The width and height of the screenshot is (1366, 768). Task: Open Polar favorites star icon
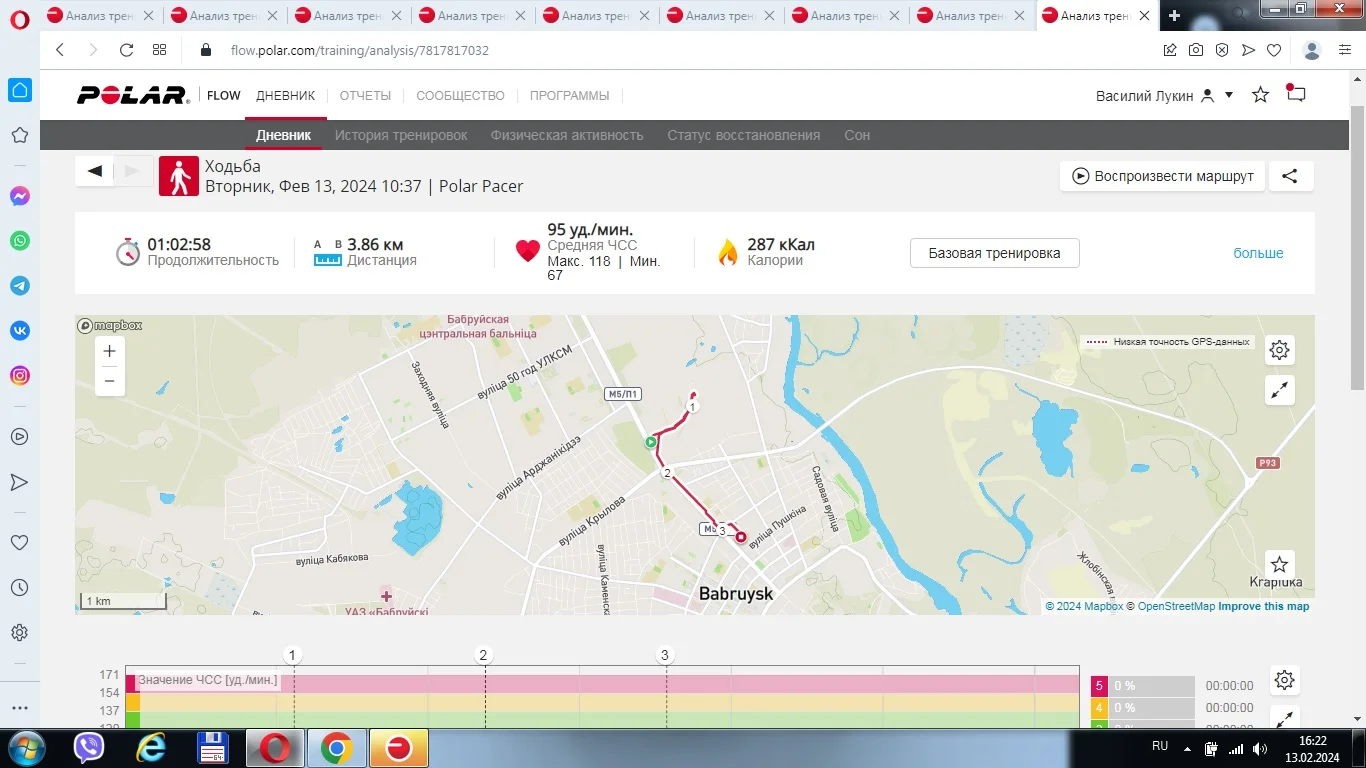(x=1261, y=95)
